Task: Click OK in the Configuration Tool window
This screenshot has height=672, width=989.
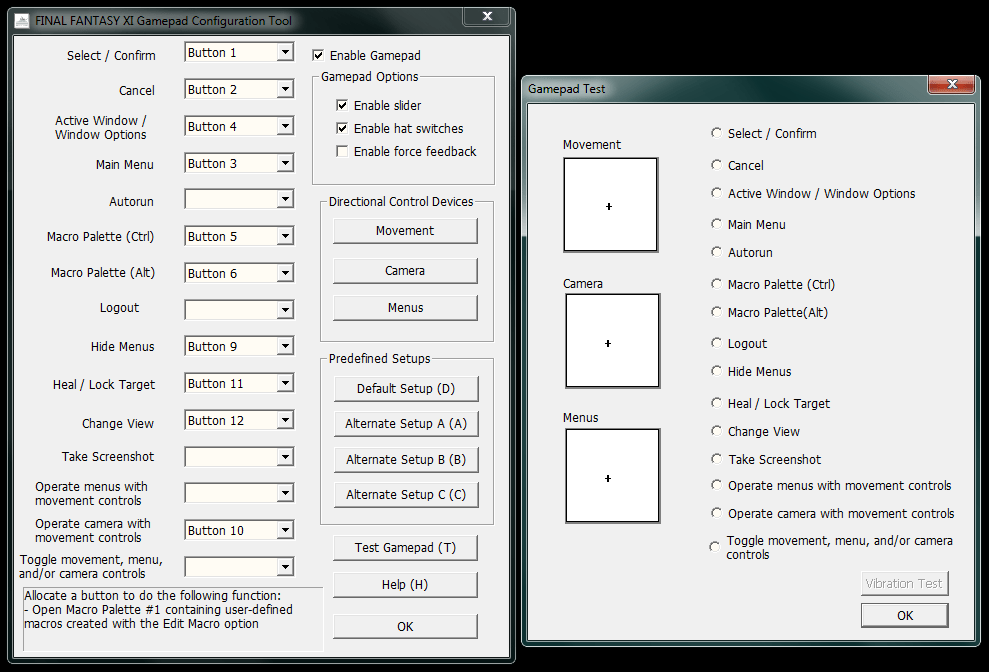Action: pyautogui.click(x=405, y=627)
